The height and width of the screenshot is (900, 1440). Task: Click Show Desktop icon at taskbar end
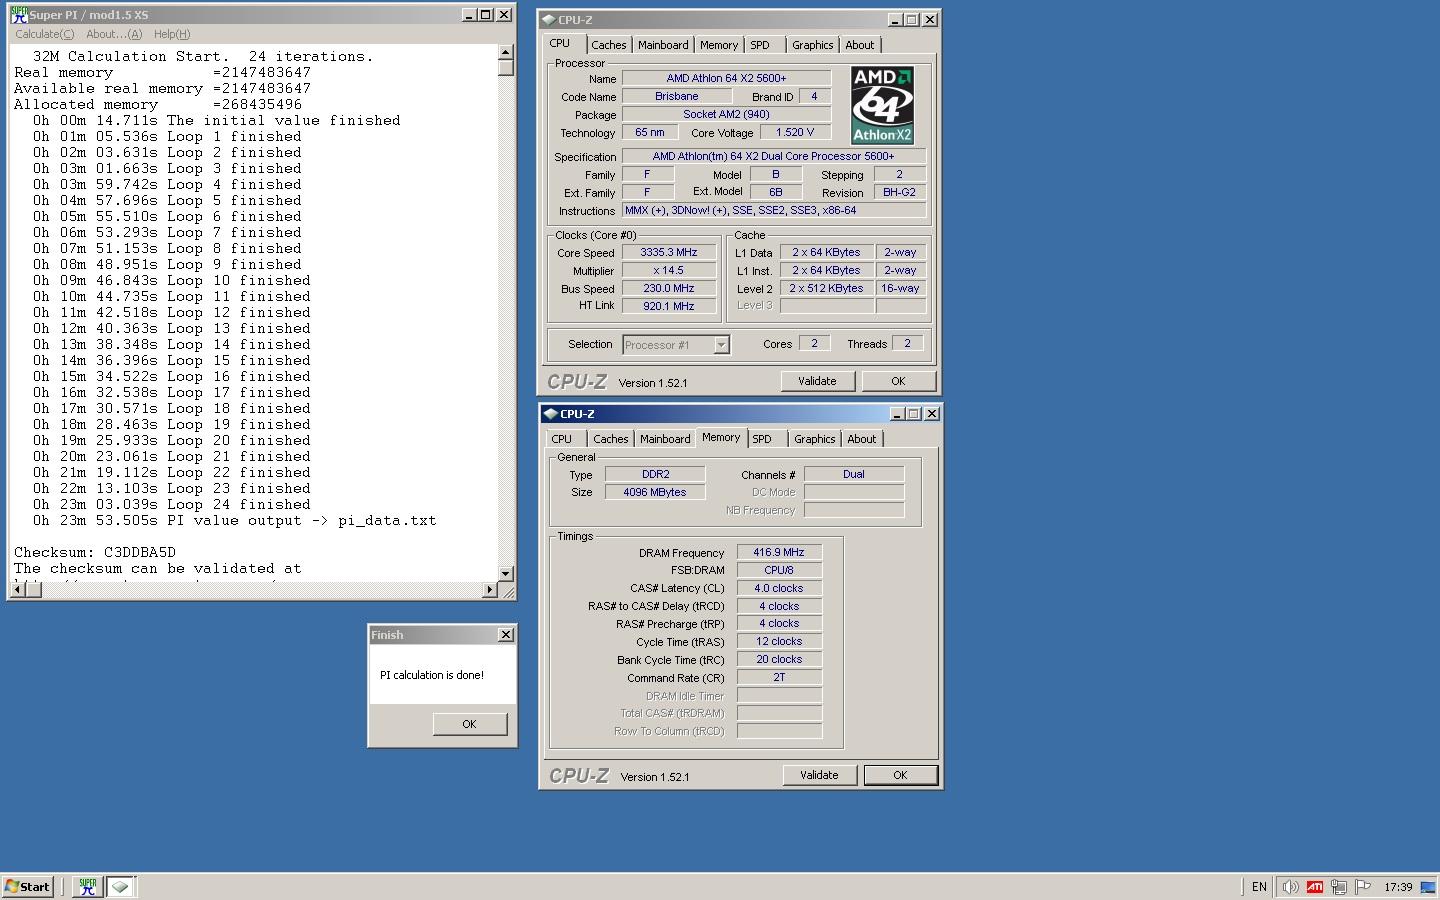click(1428, 887)
